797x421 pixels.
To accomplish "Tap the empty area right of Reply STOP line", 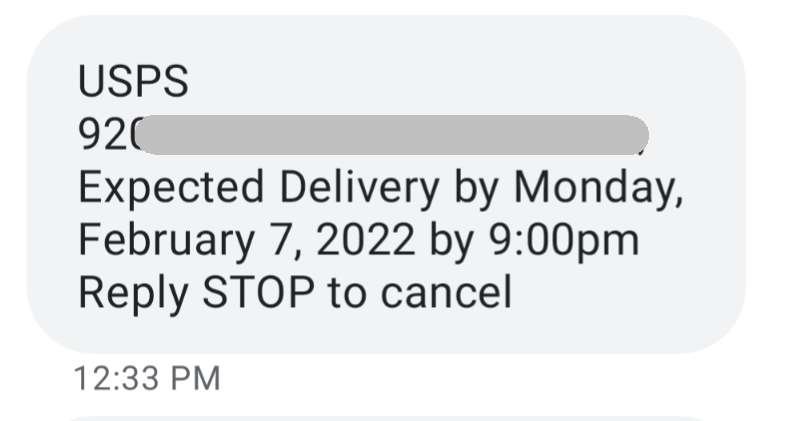I will [x=625, y=293].
